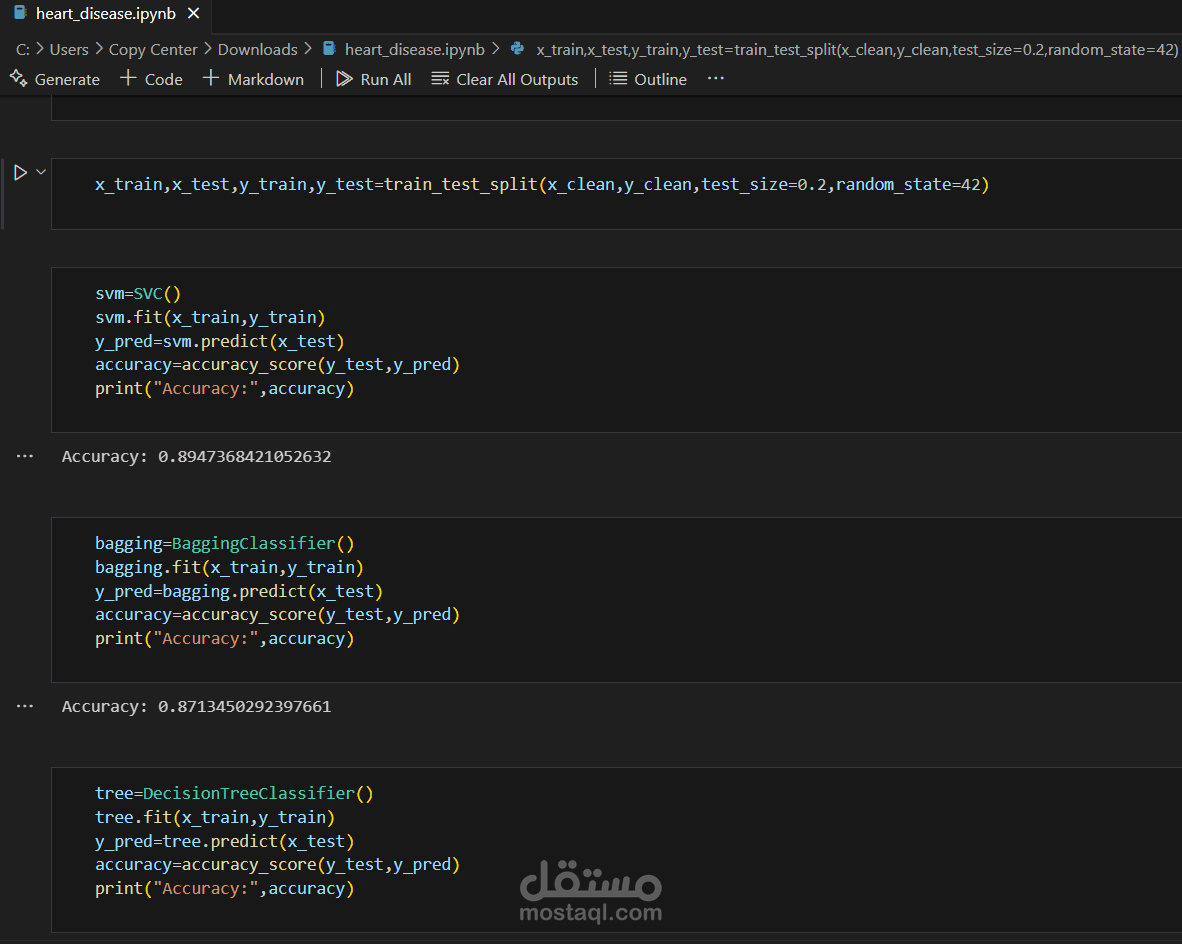Click accuracy_score line in the tree cell

pos(277,865)
